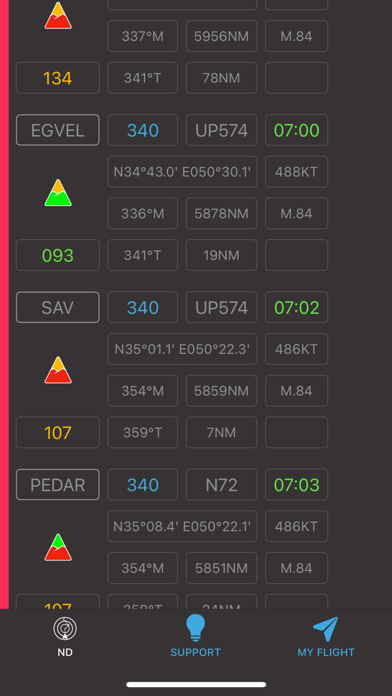The width and height of the screenshot is (392, 696).
Task: Tap the UP574 airway in SAV row
Action: (x=222, y=307)
